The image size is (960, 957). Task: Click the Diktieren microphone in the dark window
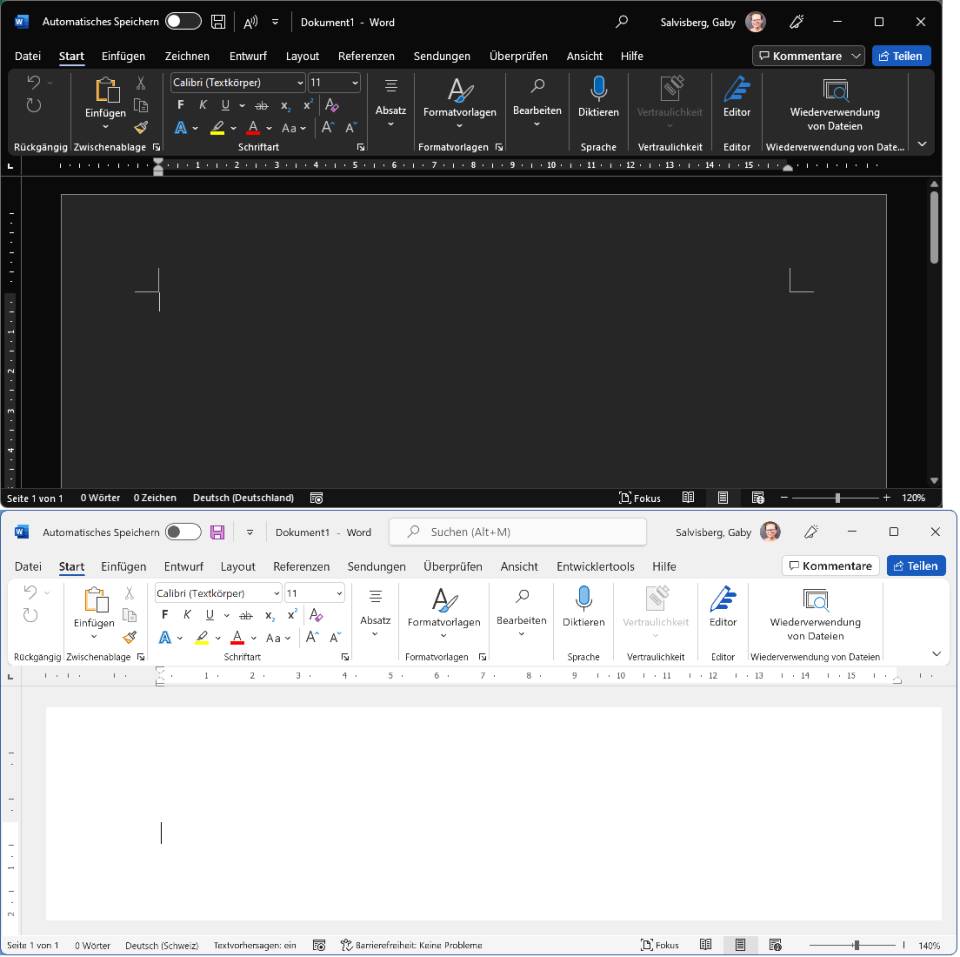tap(598, 97)
